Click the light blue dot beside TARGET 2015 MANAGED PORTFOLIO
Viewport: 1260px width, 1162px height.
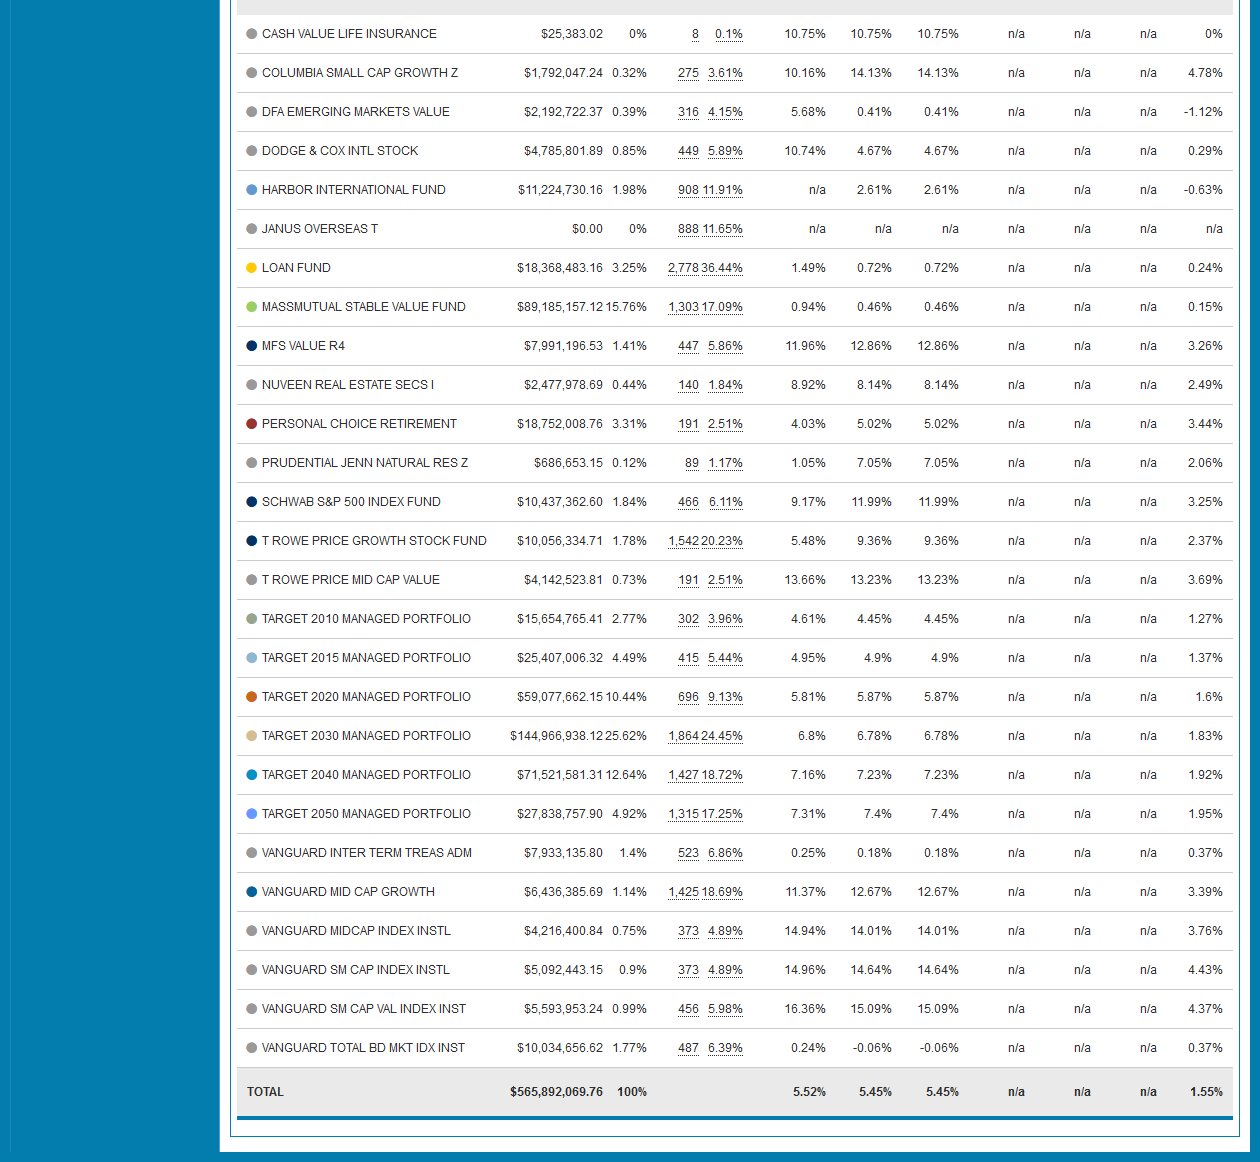coord(252,658)
